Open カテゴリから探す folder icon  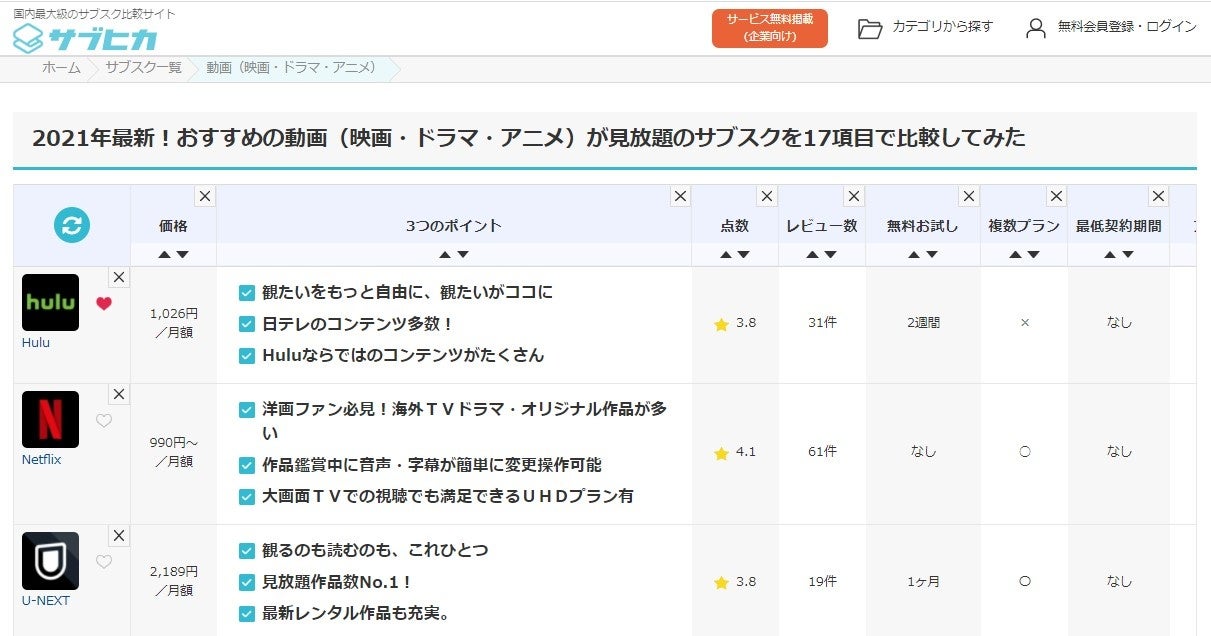pyautogui.click(x=870, y=28)
